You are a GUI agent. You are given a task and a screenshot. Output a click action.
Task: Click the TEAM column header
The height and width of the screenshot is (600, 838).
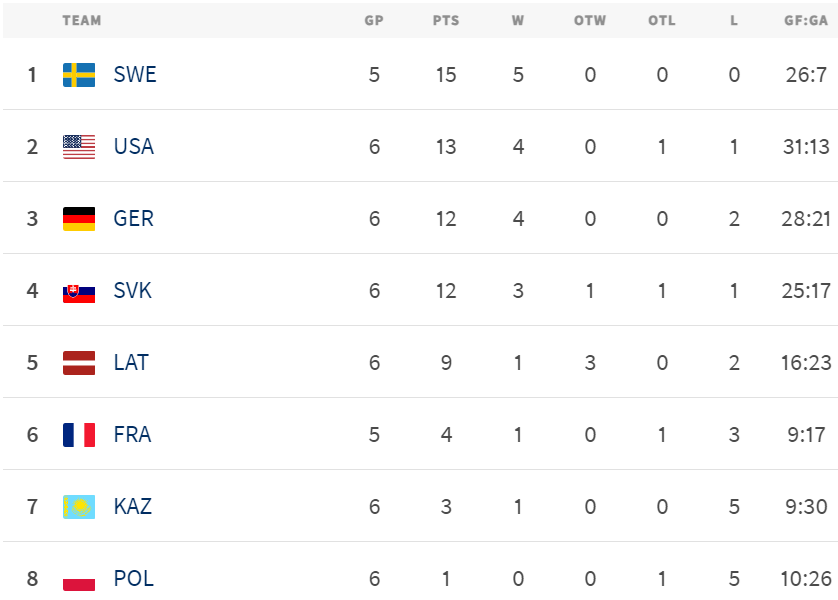81,20
